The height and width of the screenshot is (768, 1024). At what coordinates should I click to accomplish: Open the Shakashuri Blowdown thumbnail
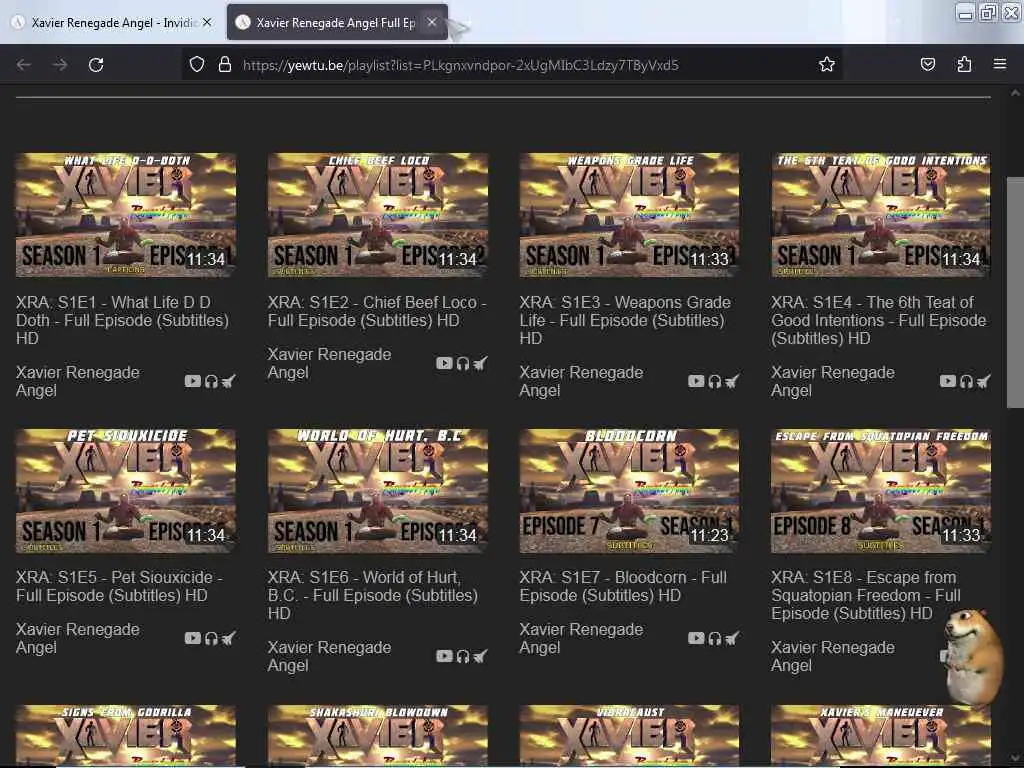click(377, 735)
